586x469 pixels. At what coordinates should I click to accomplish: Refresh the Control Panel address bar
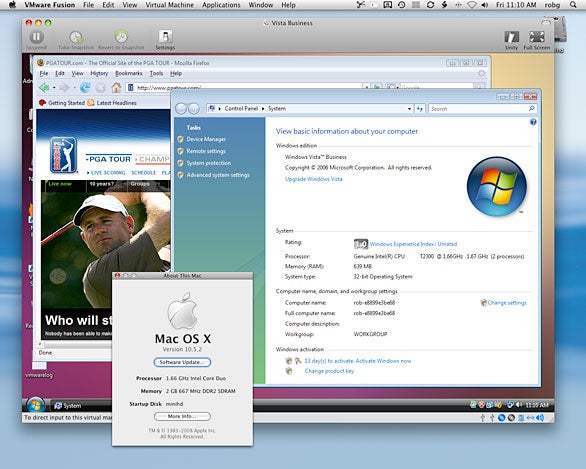420,109
